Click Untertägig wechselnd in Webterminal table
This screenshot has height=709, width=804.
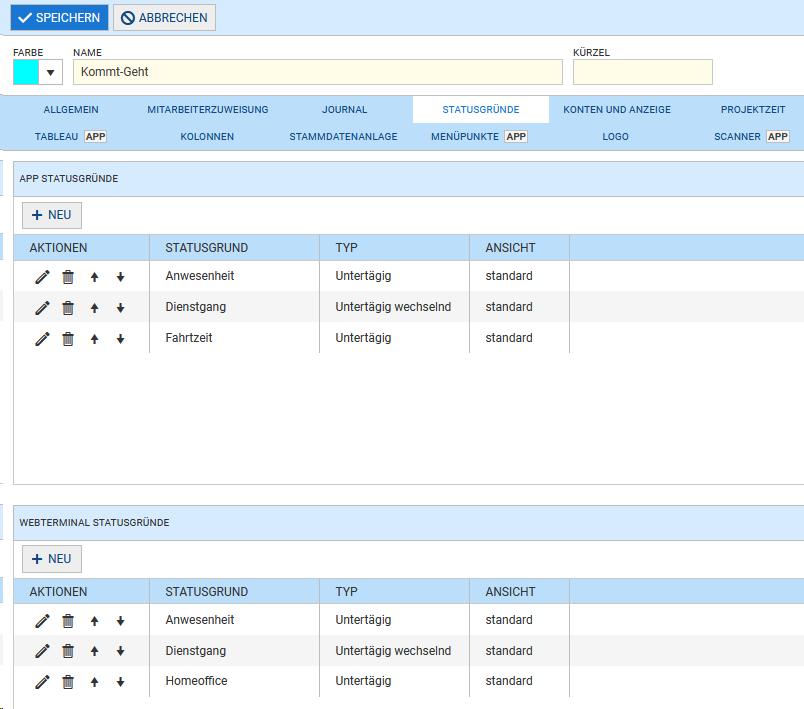(393, 651)
